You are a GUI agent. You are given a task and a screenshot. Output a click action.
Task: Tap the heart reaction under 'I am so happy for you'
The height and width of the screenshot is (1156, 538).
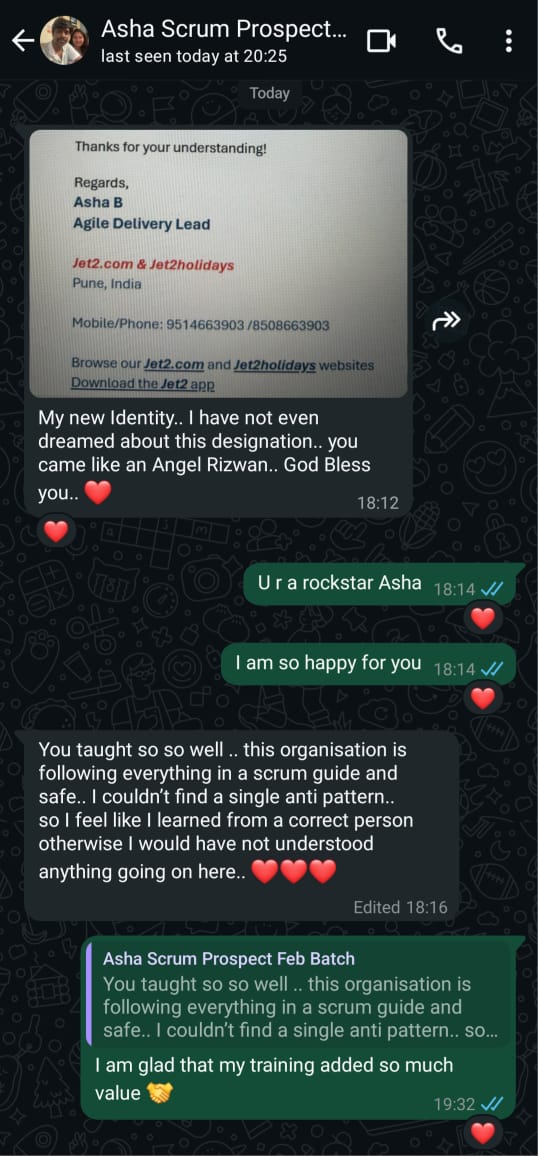pyautogui.click(x=483, y=697)
